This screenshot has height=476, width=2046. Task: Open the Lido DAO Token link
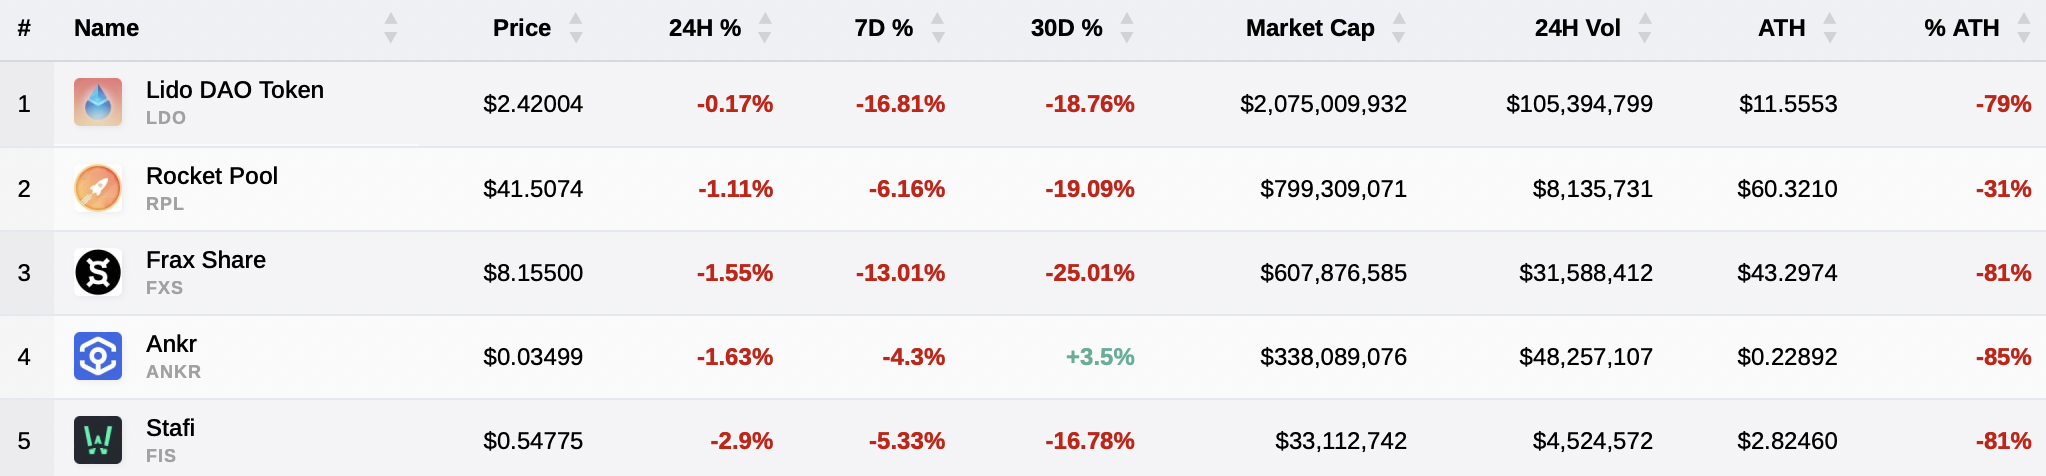(x=235, y=90)
